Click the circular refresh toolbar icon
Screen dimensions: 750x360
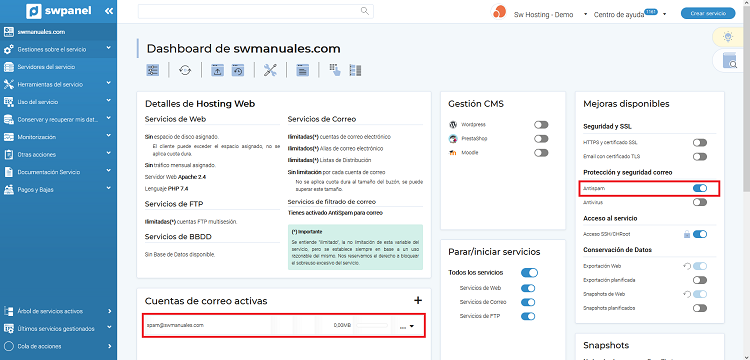(x=185, y=70)
